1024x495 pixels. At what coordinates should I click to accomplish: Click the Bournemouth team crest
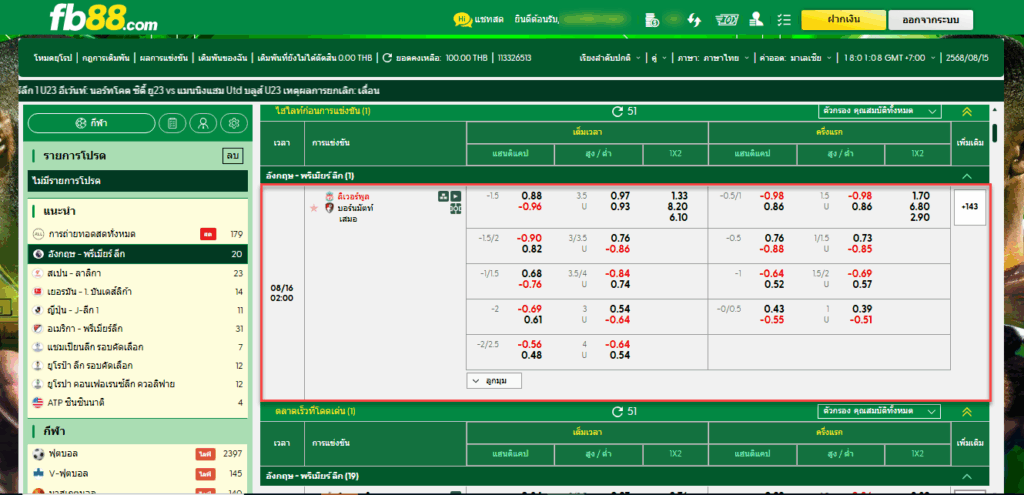point(329,208)
